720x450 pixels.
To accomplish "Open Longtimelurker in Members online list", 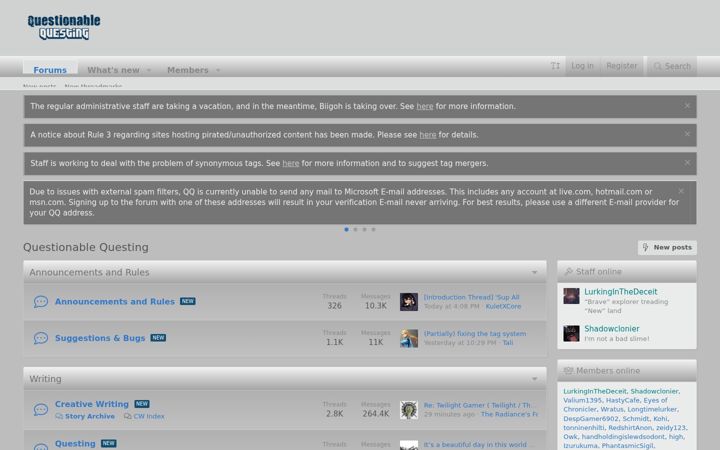I will pyautogui.click(x=652, y=409).
